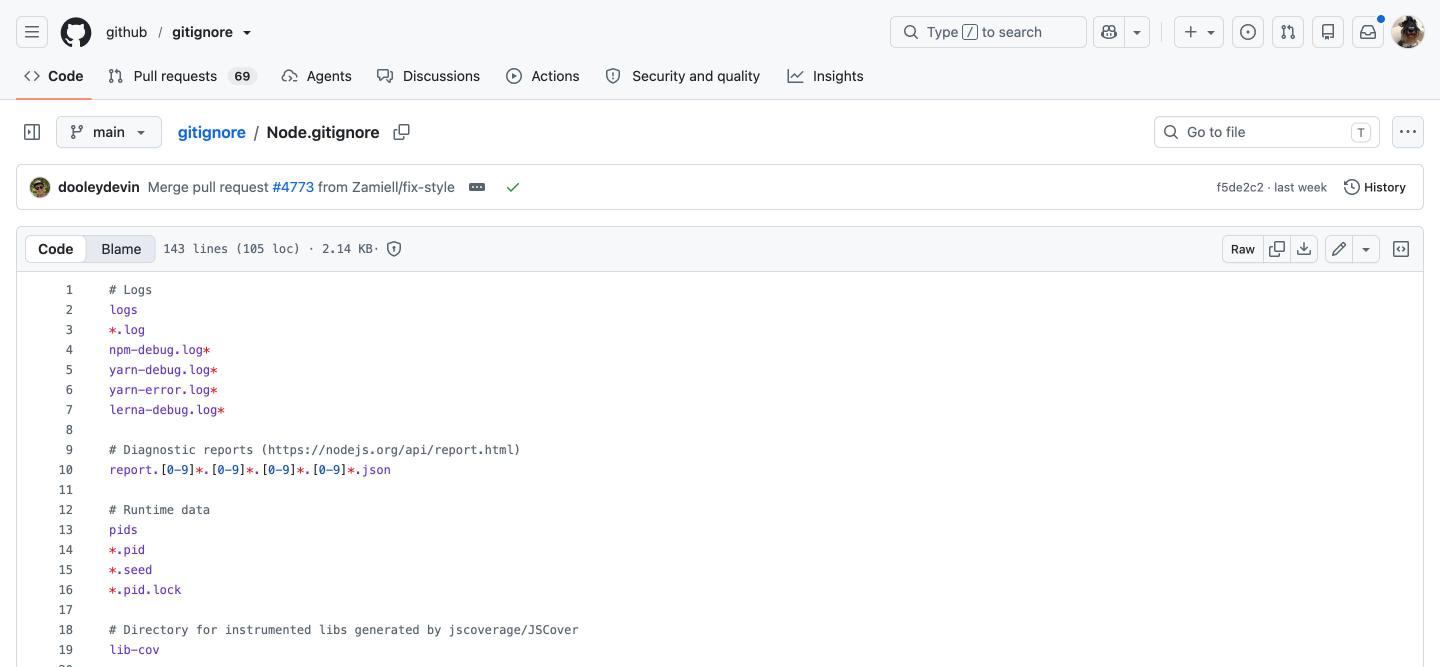Open notifications inbox
The width and height of the screenshot is (1440, 667).
[1368, 32]
